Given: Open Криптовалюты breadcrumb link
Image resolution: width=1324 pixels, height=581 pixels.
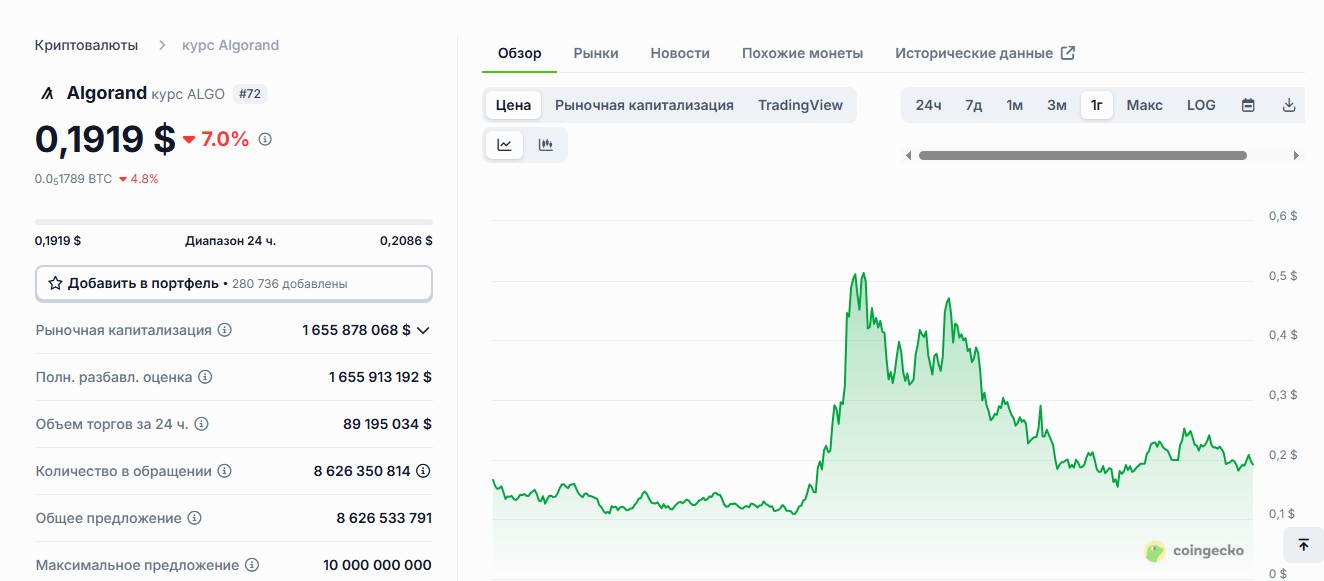Looking at the screenshot, I should pos(86,45).
